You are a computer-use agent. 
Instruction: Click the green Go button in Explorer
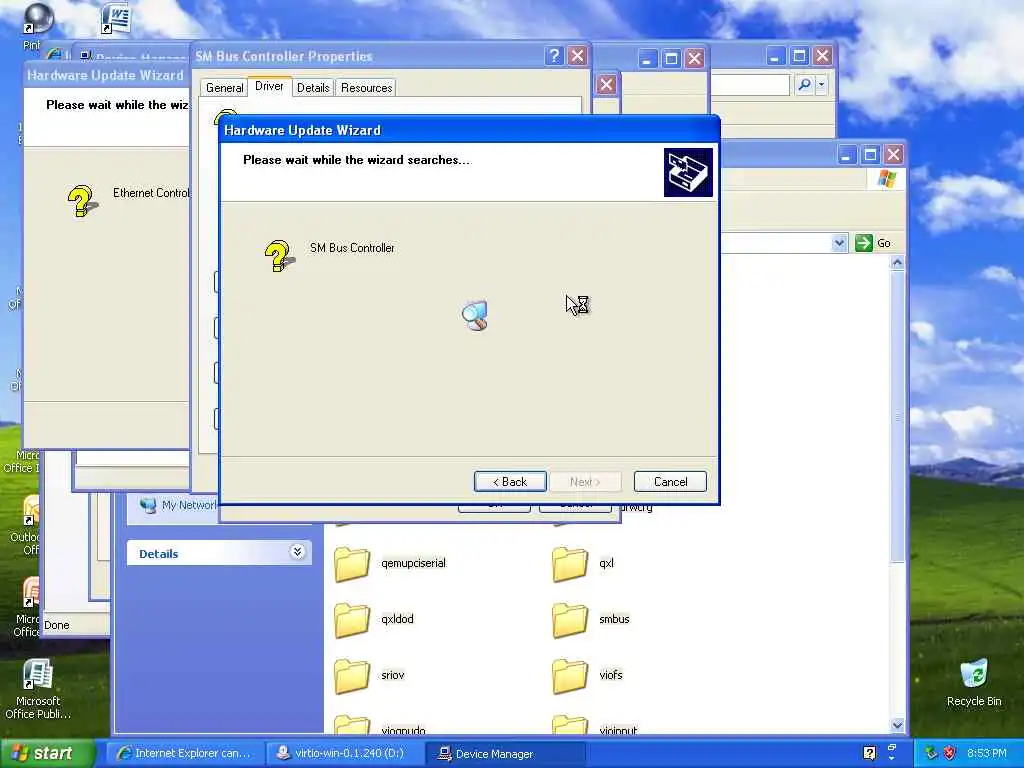(873, 243)
